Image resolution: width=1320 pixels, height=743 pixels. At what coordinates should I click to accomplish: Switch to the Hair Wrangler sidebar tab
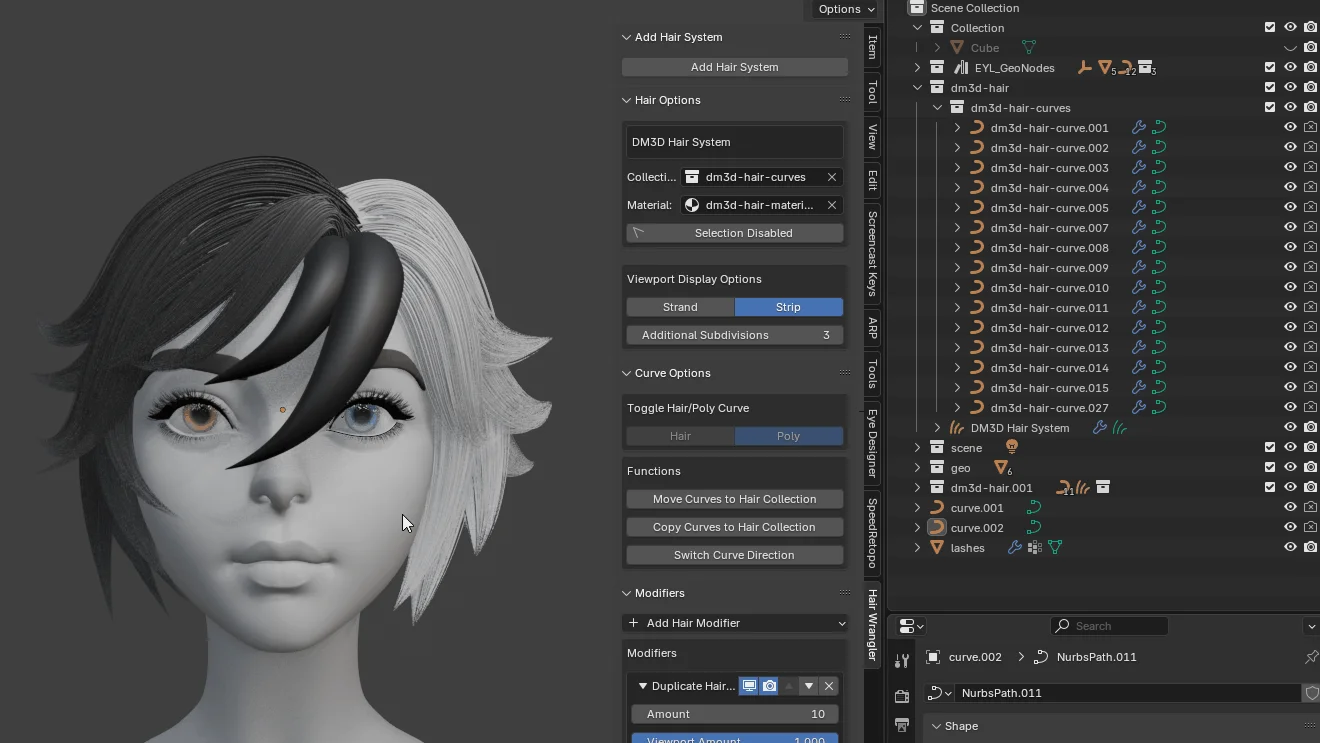pos(872,625)
